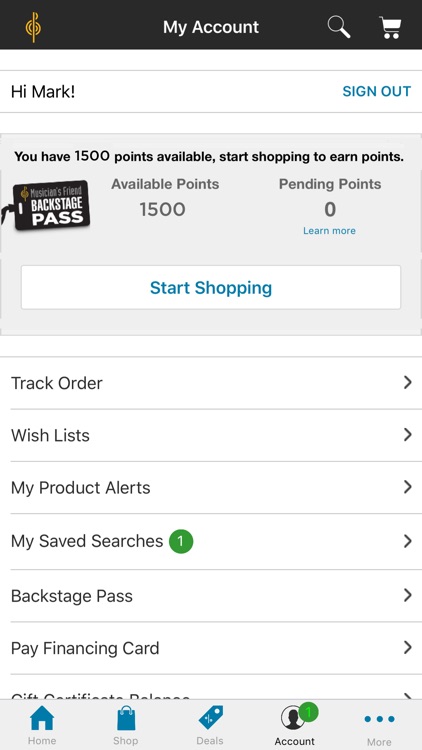Tap the Backstage Pass tag image
The height and width of the screenshot is (750, 422).
point(46,206)
